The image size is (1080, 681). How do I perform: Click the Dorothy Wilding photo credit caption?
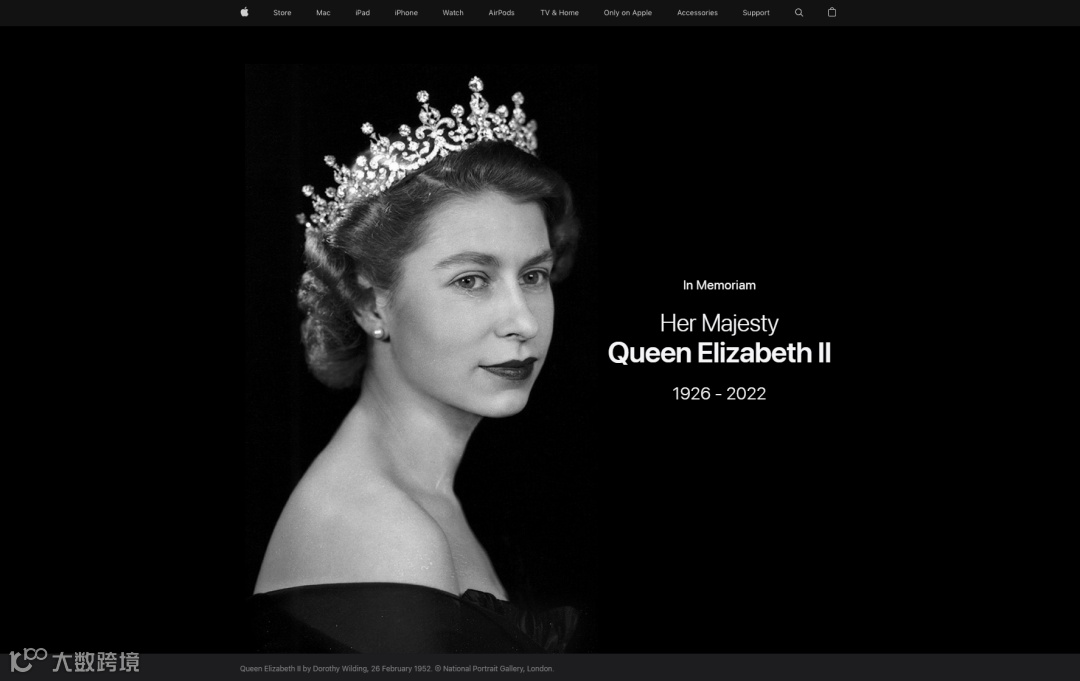pyautogui.click(x=397, y=669)
